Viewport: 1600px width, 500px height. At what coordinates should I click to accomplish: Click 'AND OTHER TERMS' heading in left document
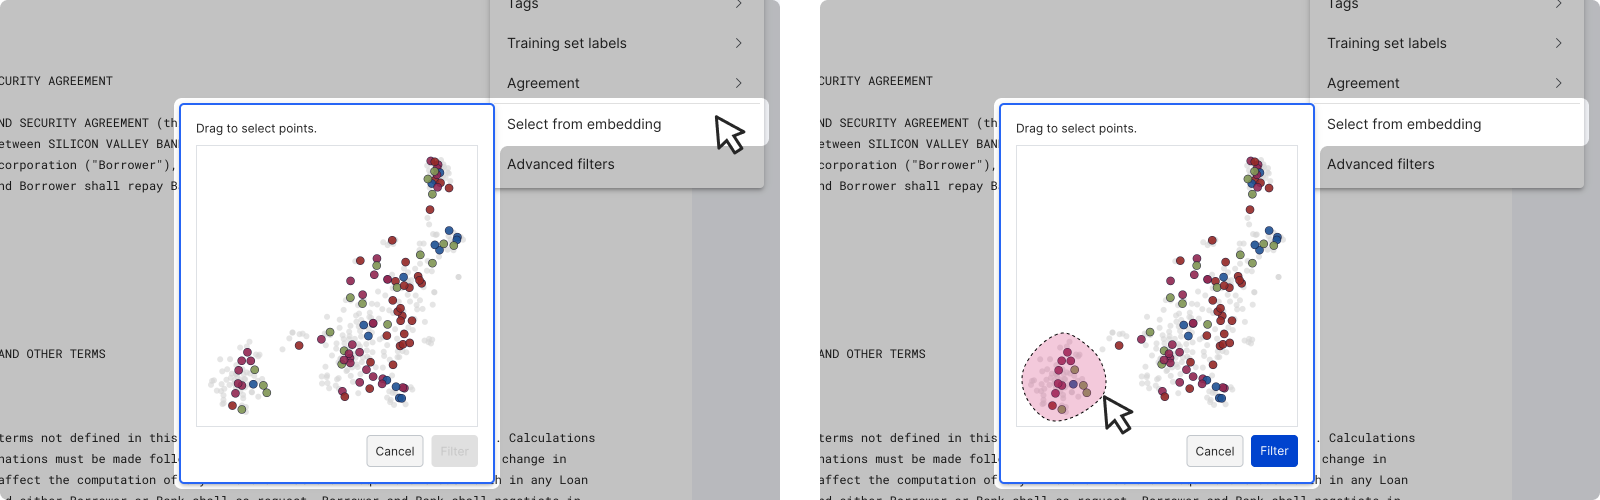[x=53, y=354]
